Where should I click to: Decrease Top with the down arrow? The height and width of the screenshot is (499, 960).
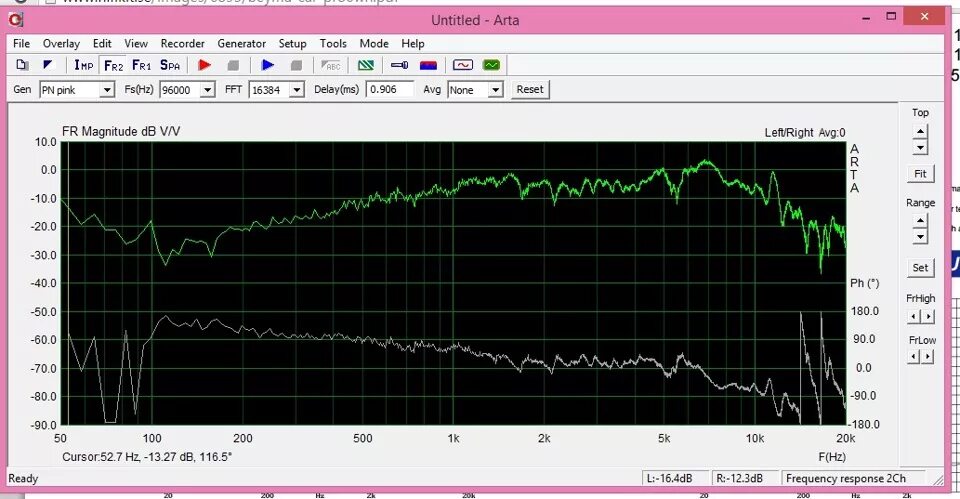click(920, 147)
